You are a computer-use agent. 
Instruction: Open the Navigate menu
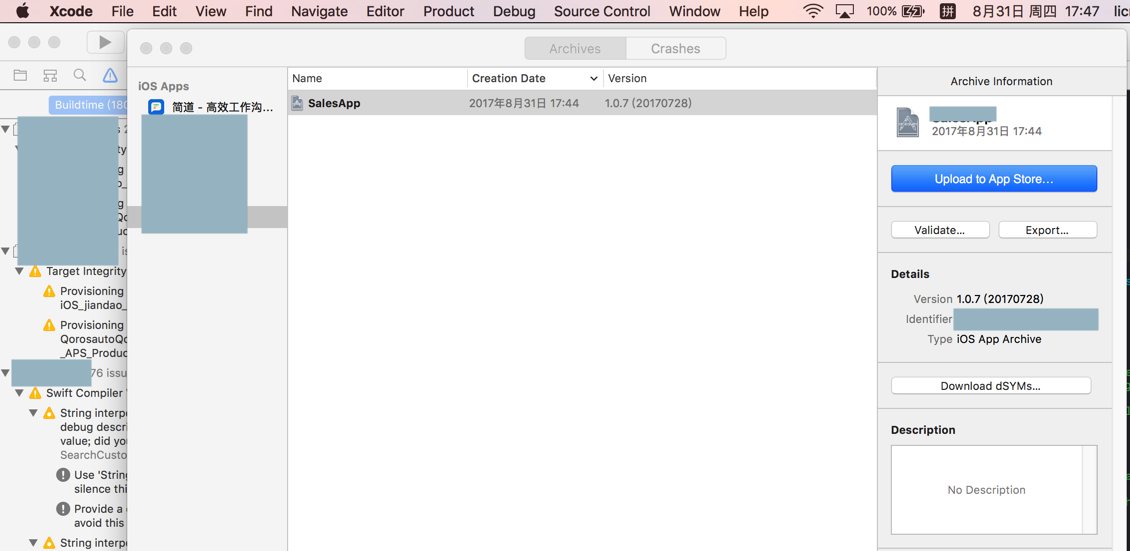point(319,11)
